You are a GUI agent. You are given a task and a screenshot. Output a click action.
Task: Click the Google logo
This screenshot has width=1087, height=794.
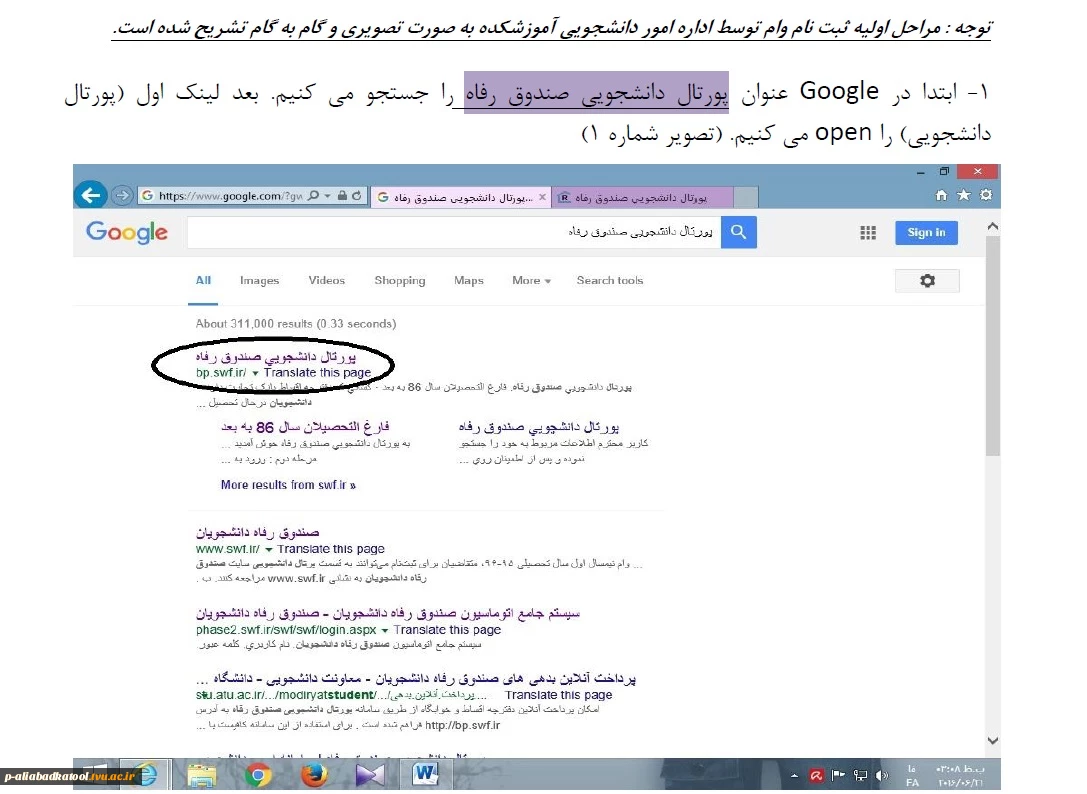pyautogui.click(x=127, y=232)
